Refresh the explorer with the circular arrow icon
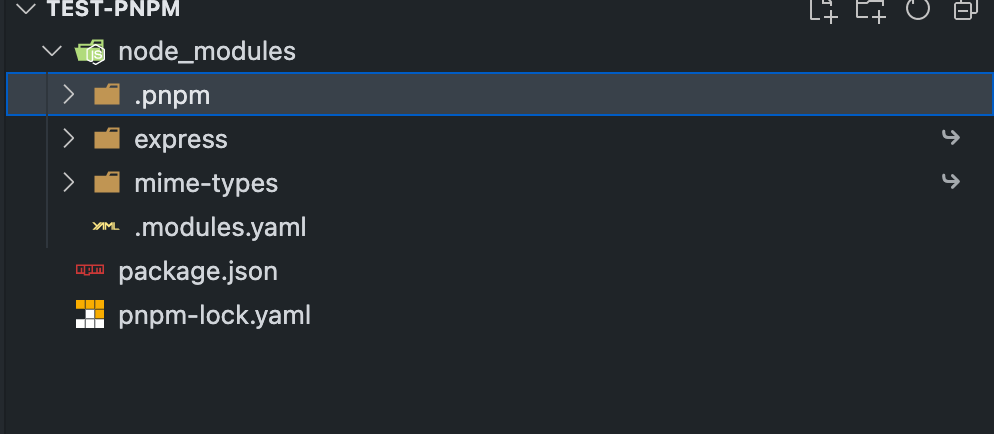This screenshot has height=434, width=994. coord(917,8)
